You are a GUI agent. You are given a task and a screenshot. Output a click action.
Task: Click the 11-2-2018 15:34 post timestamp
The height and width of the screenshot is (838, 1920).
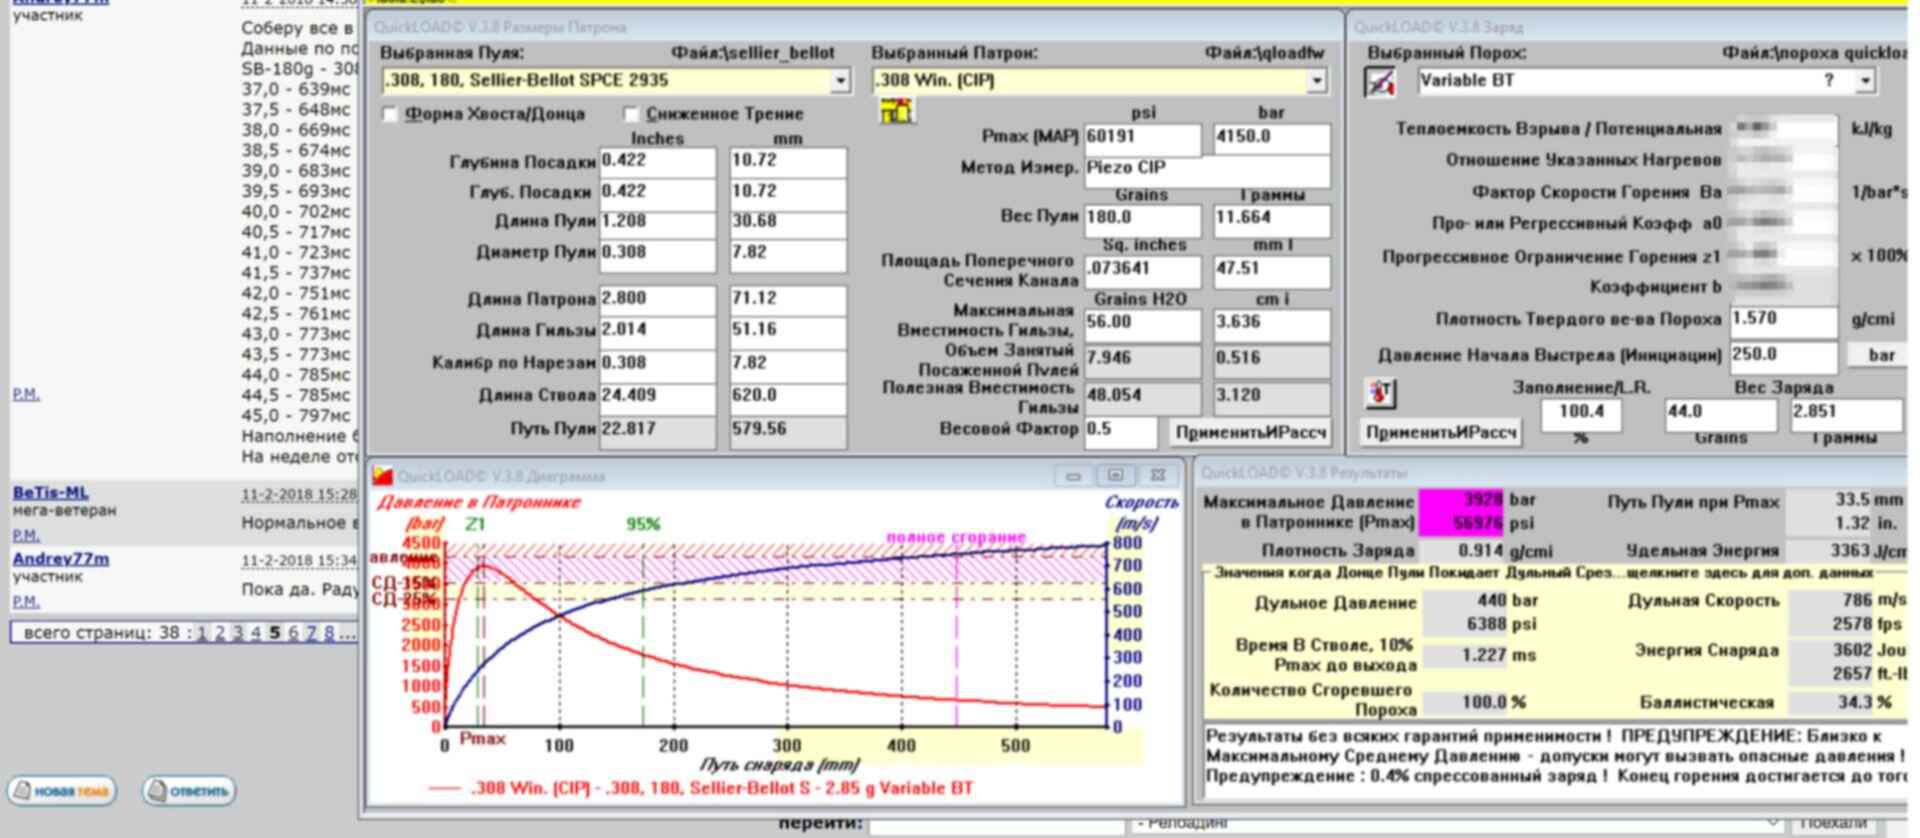tap(299, 561)
